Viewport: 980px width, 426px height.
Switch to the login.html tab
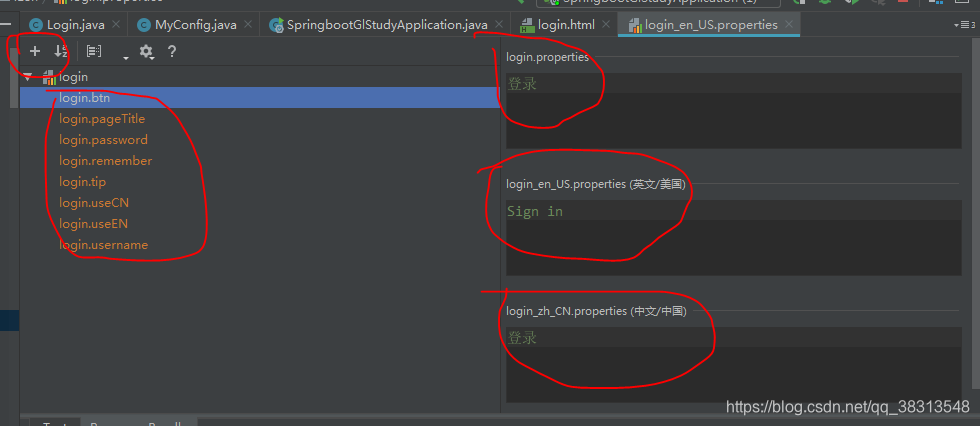[x=566, y=25]
